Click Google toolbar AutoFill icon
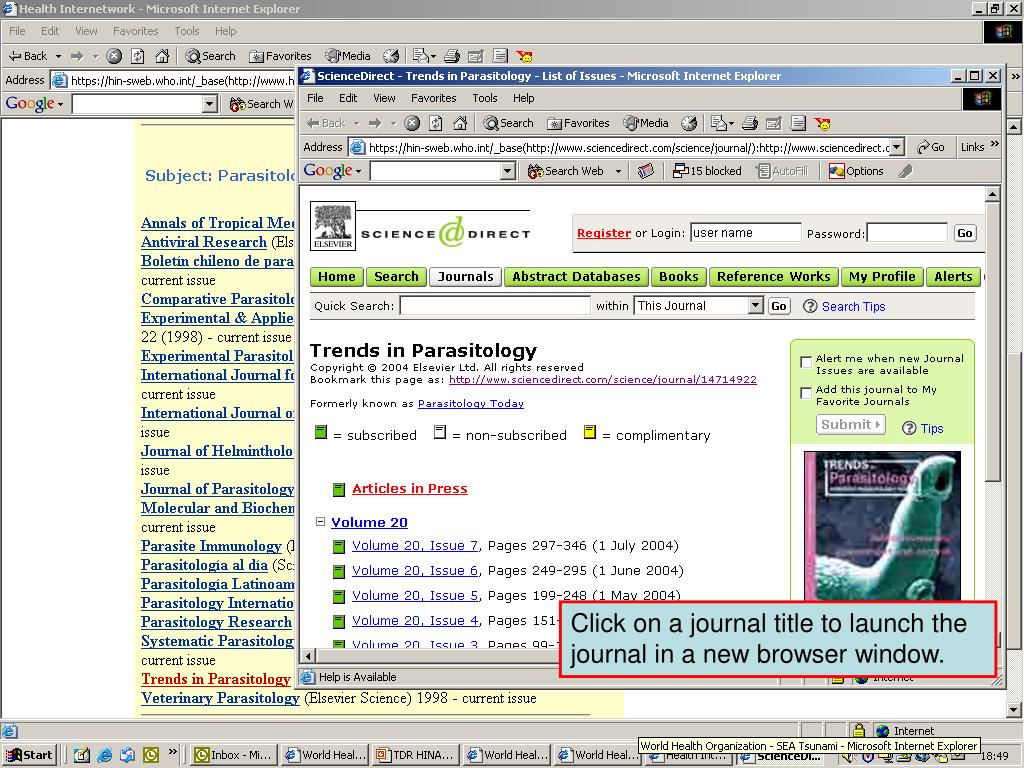 click(782, 171)
